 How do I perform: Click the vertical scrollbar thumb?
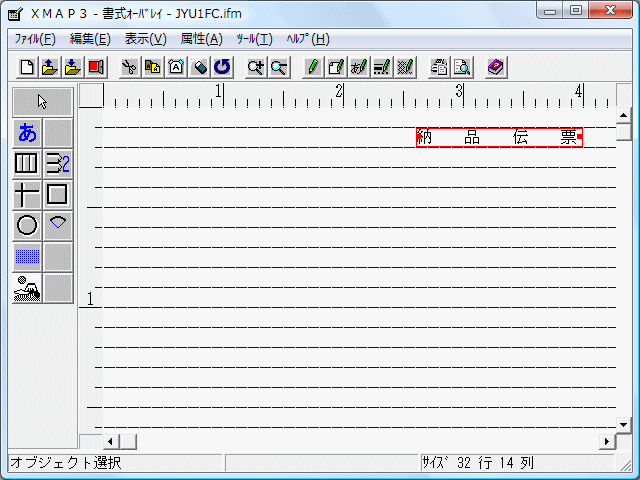click(623, 133)
